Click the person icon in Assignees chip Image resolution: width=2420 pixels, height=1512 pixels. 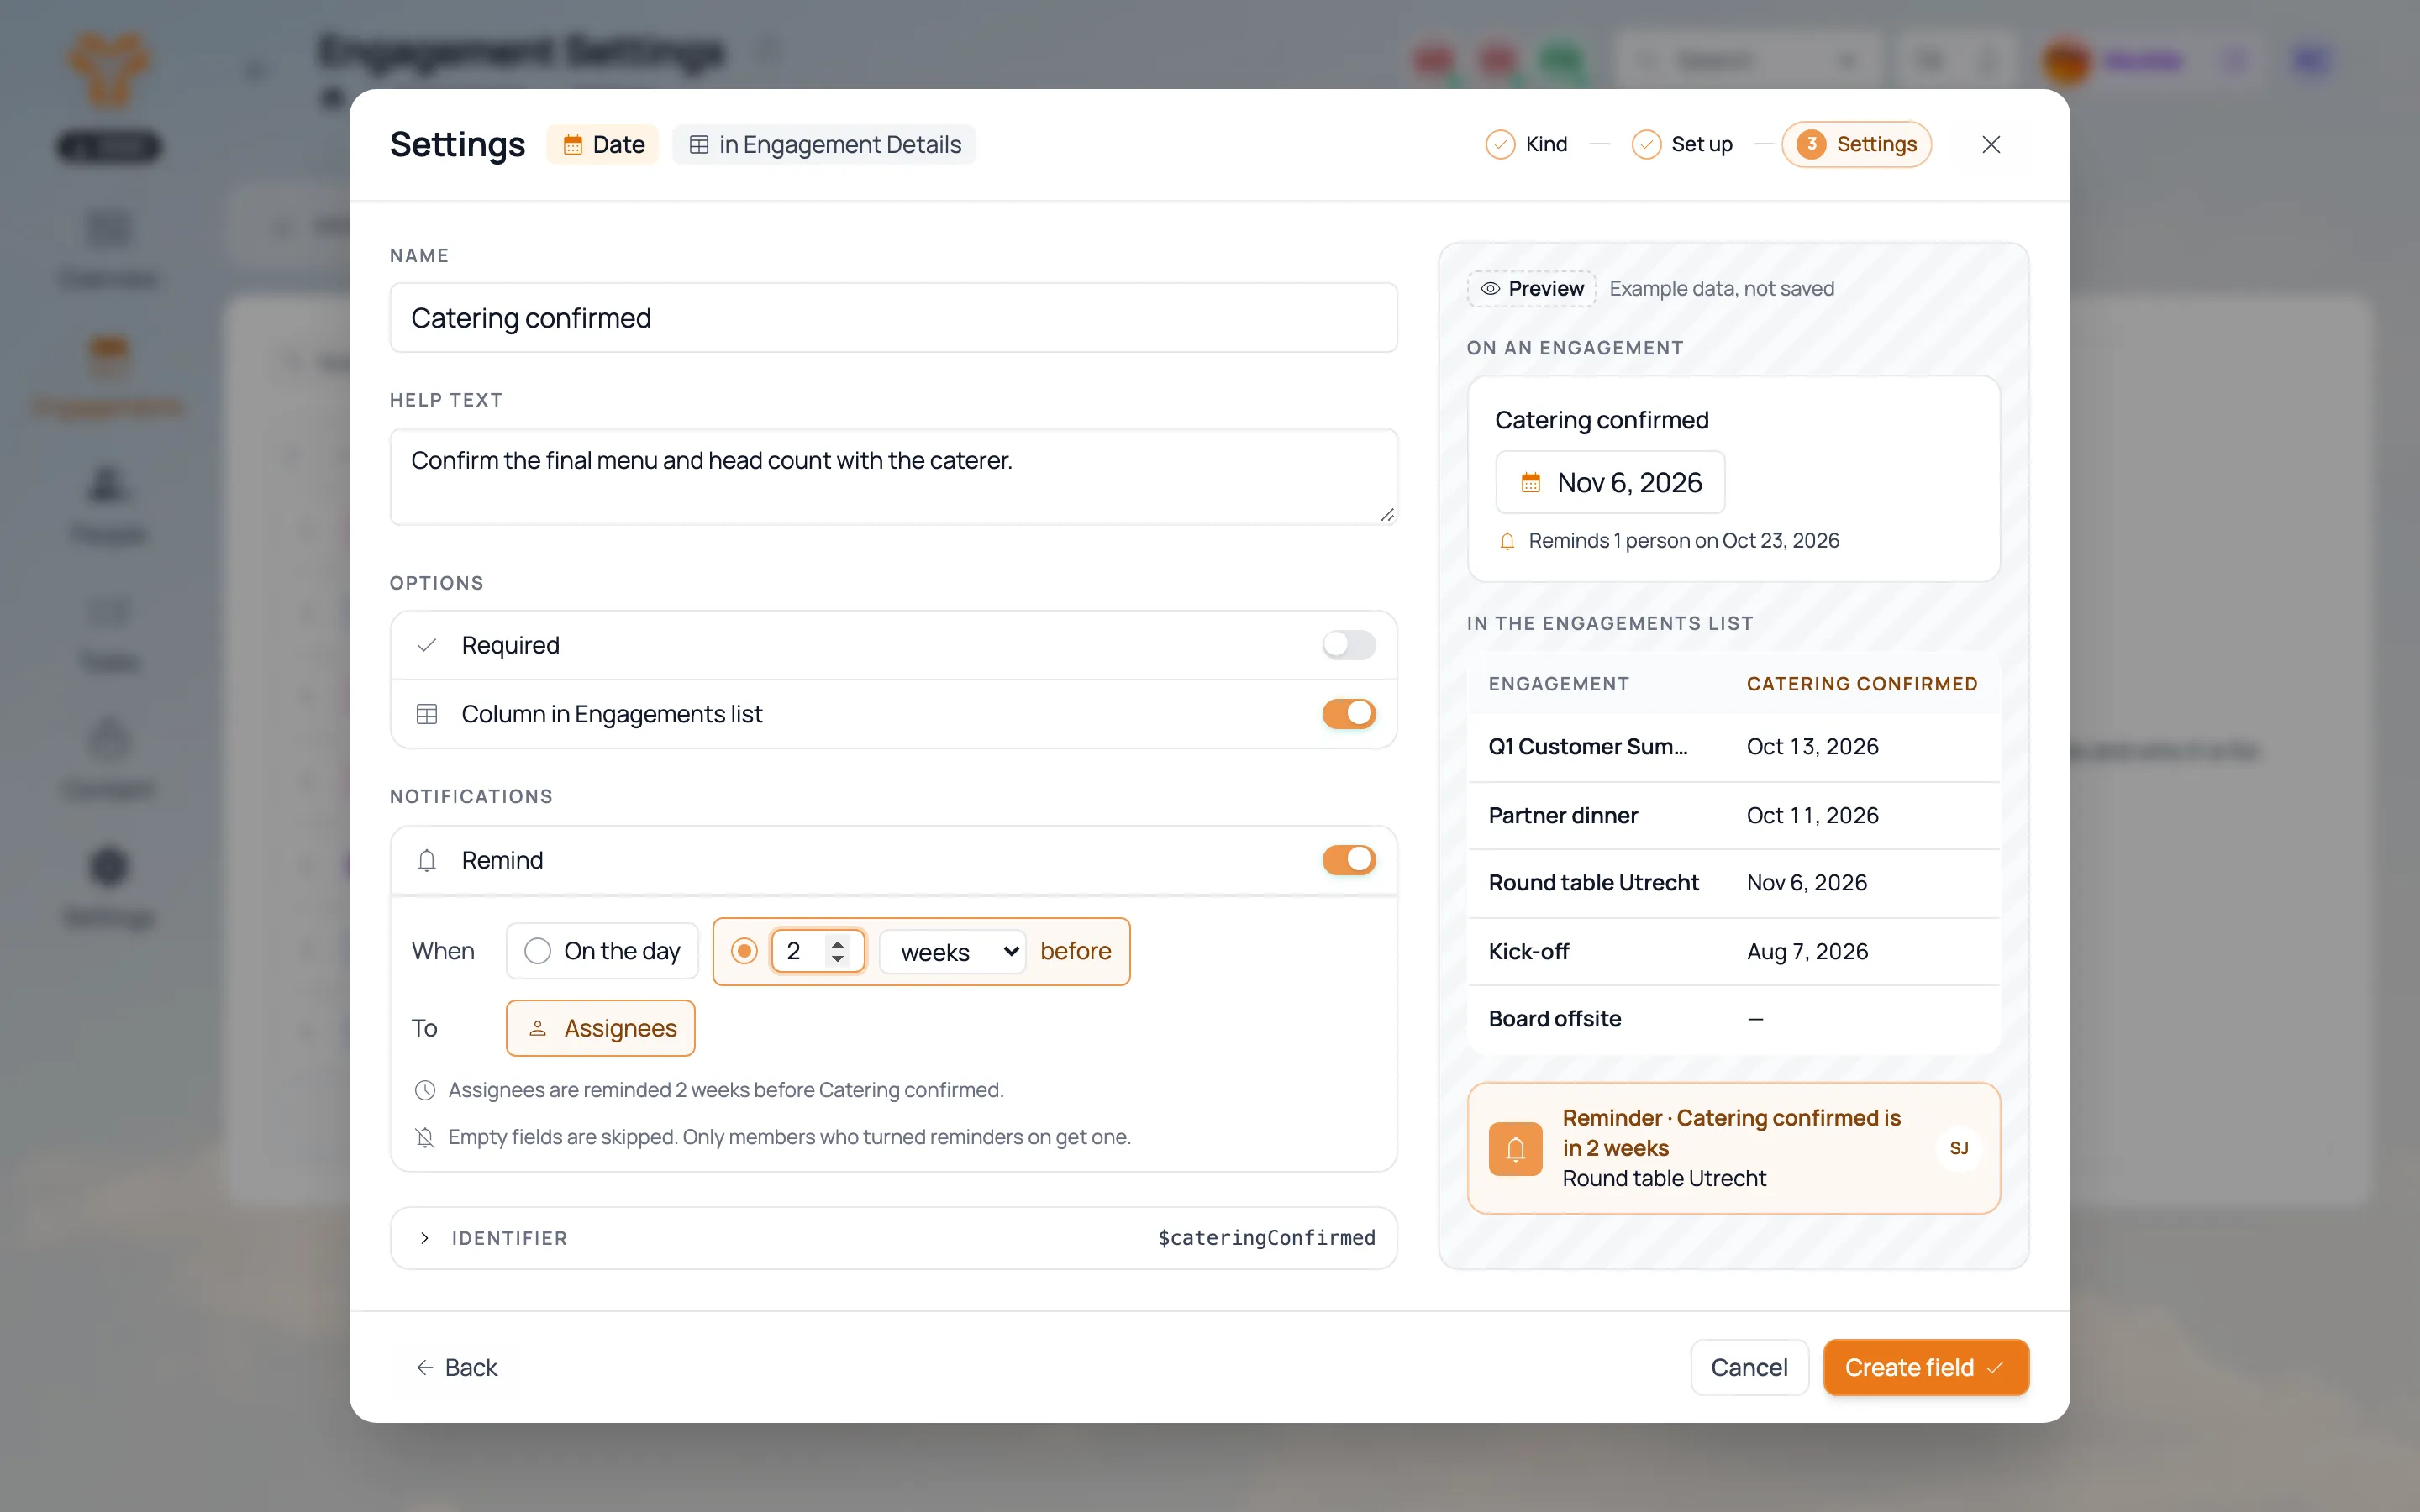[x=538, y=1028]
